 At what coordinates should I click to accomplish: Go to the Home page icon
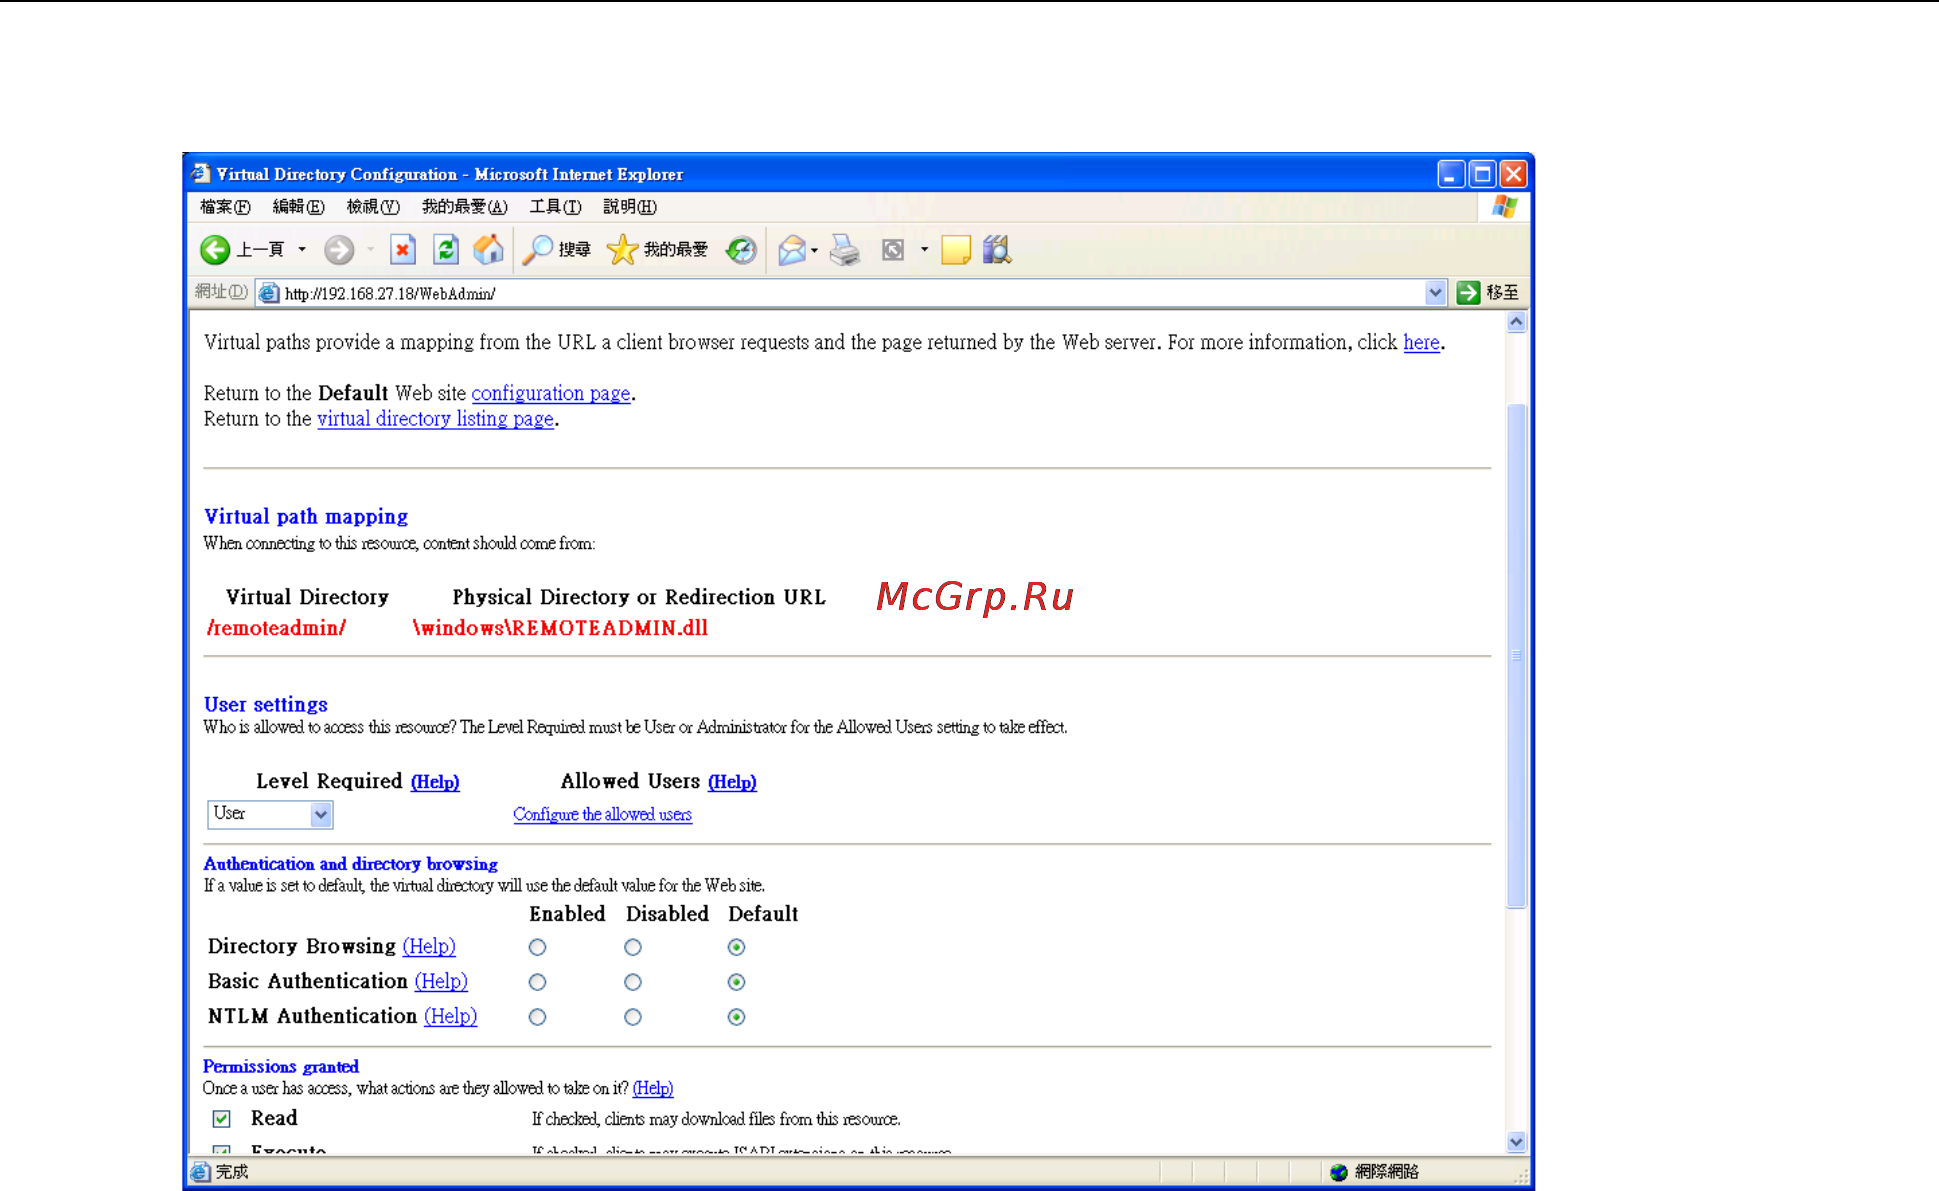point(488,249)
